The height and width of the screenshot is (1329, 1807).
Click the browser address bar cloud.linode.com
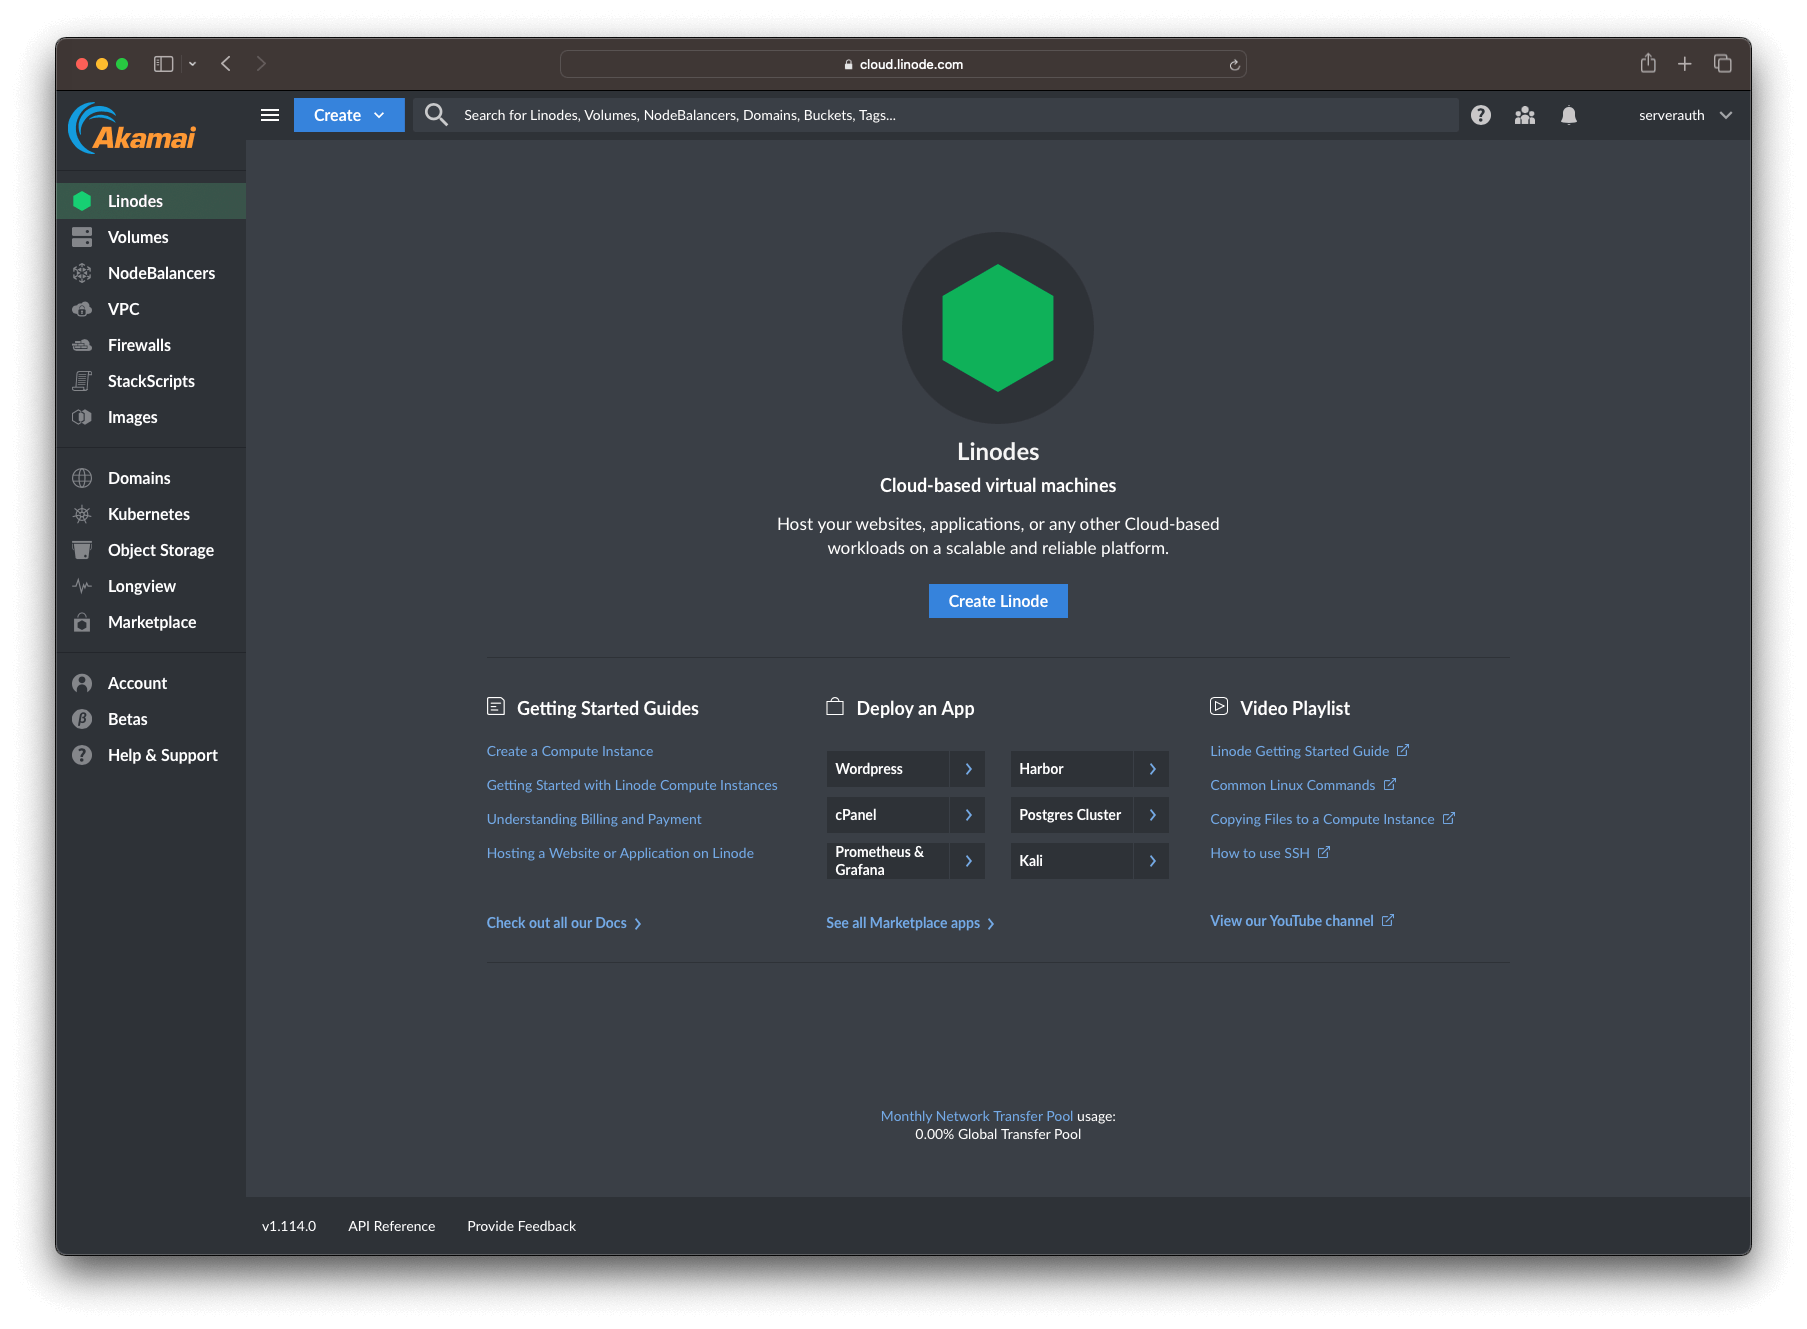pos(903,64)
